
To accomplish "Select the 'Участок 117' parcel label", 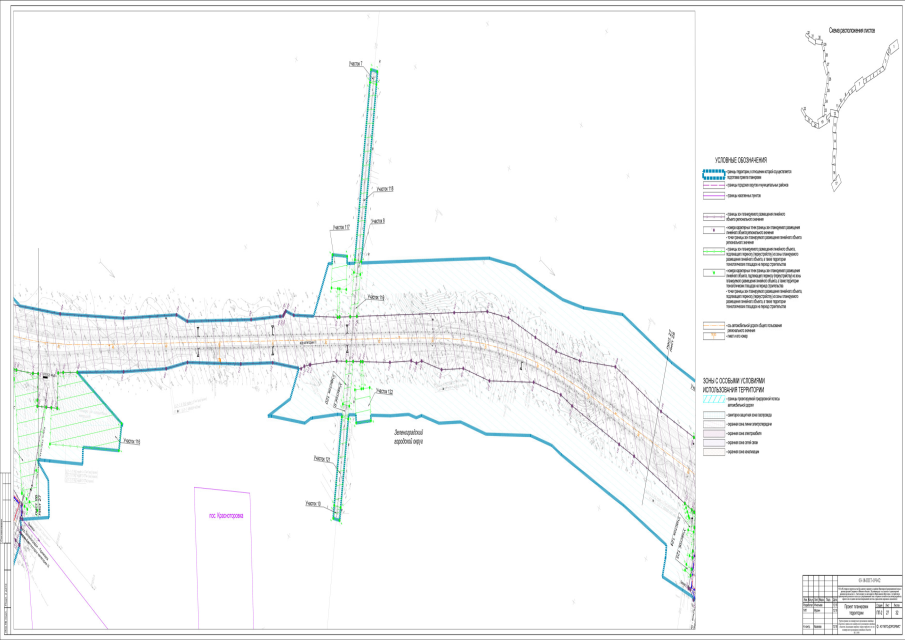I will 341,227.
